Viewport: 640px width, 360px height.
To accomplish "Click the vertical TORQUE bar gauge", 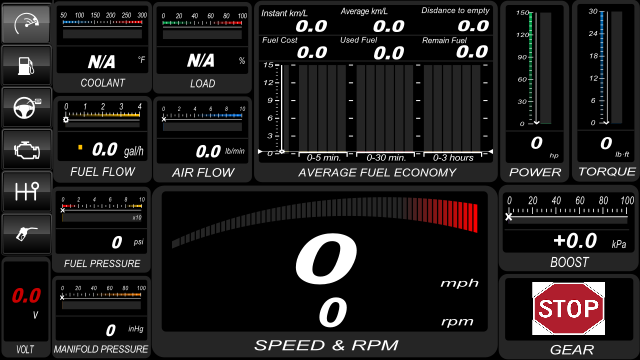I will coord(608,68).
